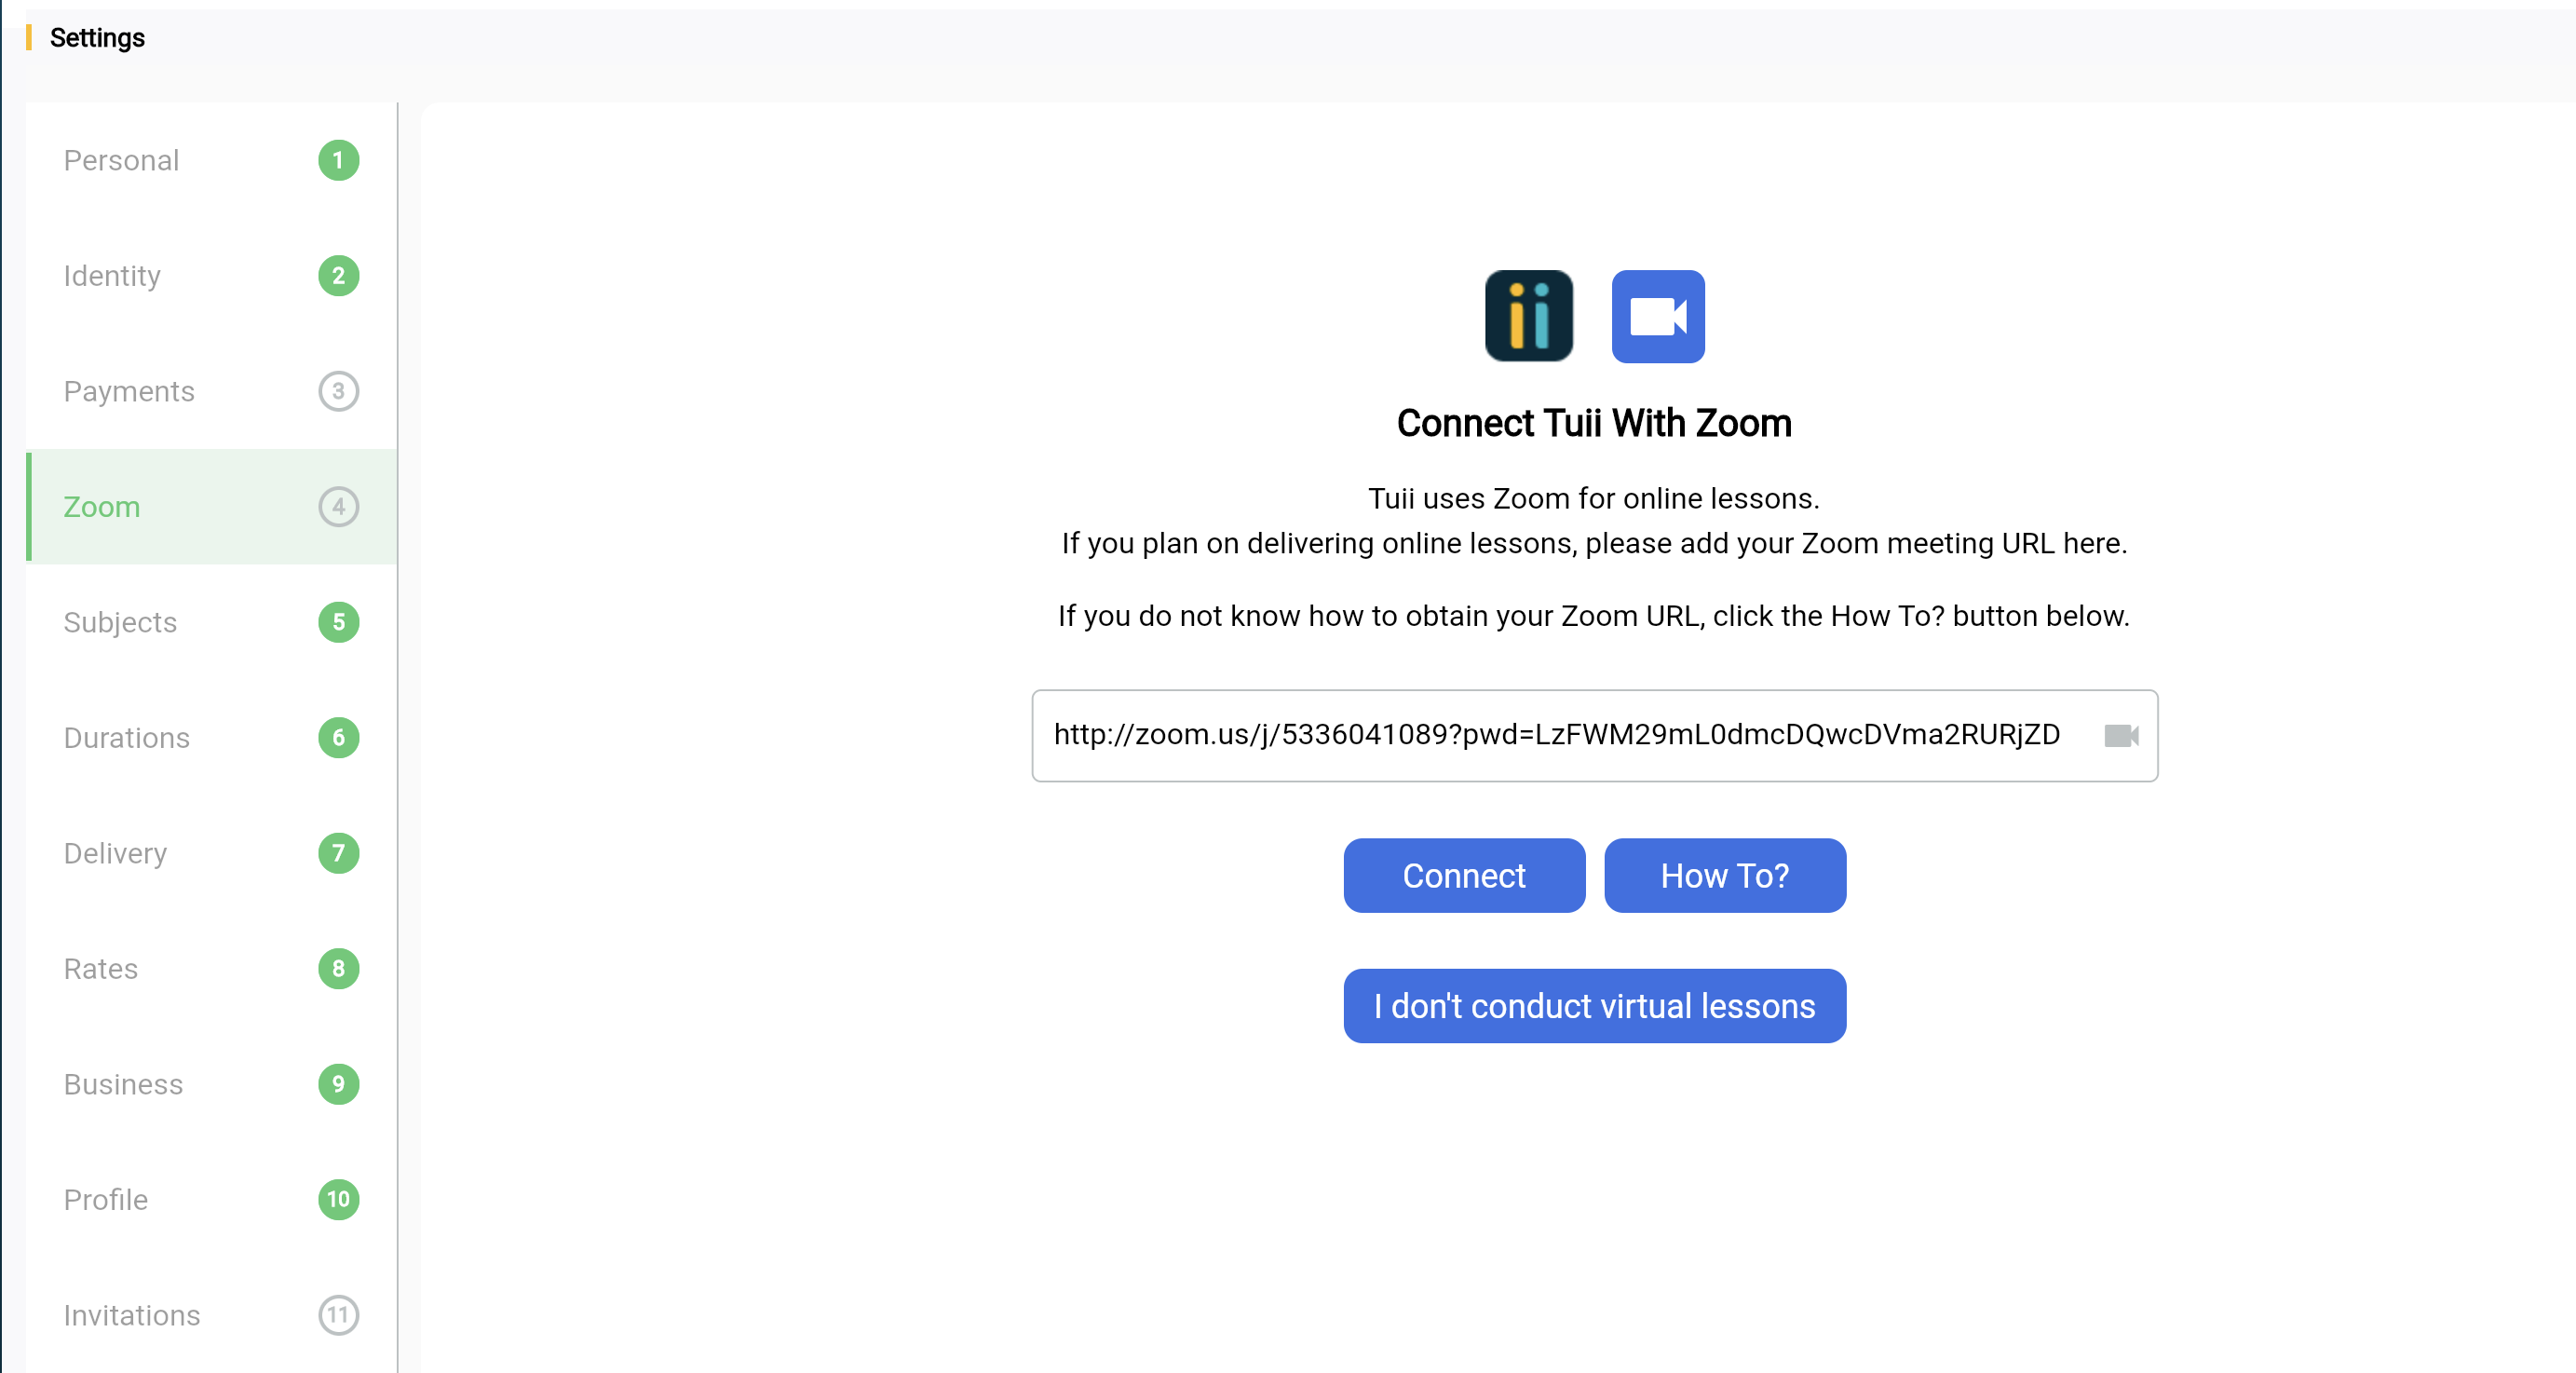2576x1373 pixels.
Task: Navigate to Rates settings
Action: click(100, 969)
